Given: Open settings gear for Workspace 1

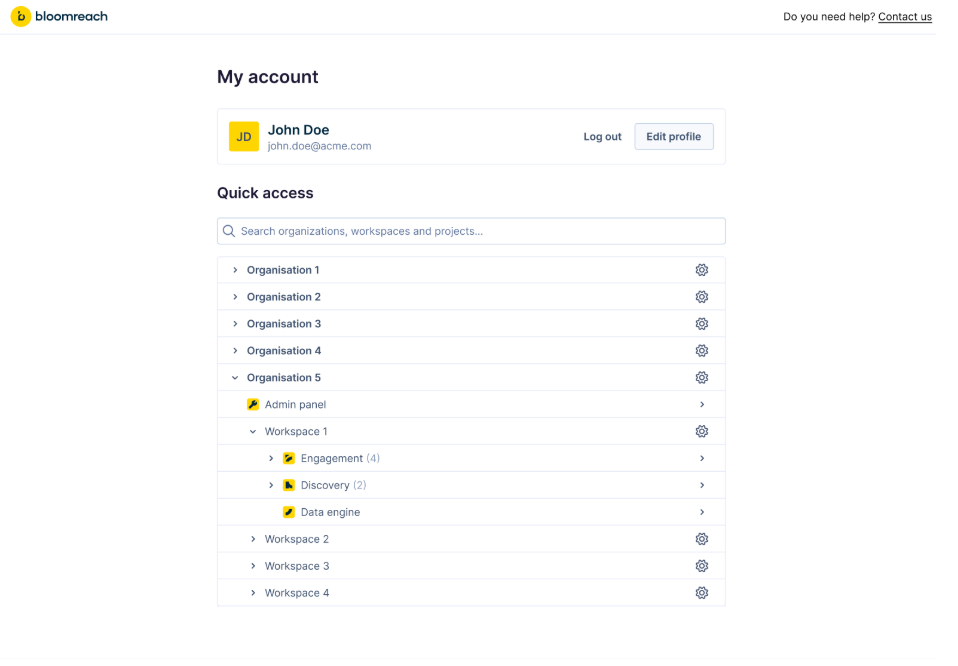Looking at the screenshot, I should 701,431.
